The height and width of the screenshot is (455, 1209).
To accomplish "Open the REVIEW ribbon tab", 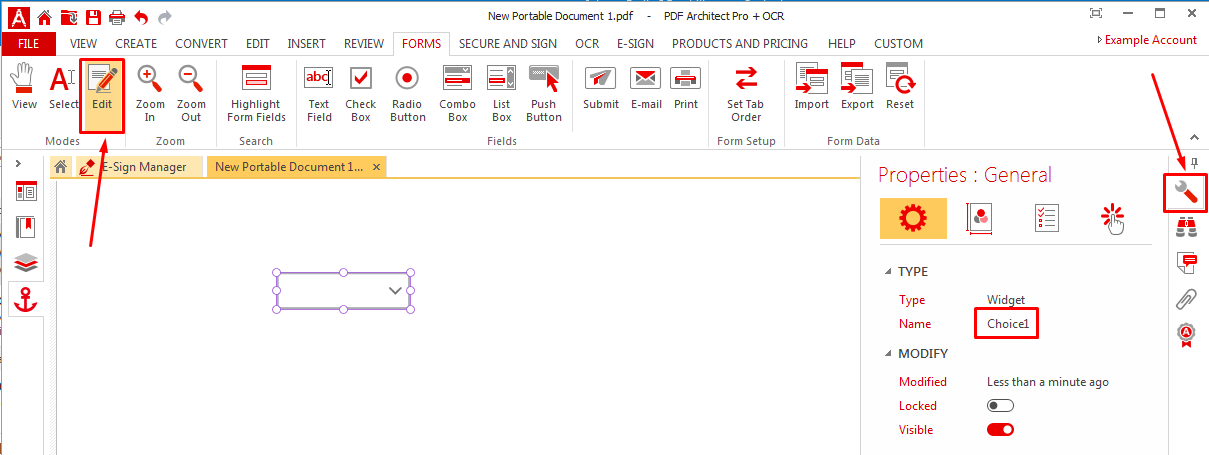I will click(x=364, y=44).
